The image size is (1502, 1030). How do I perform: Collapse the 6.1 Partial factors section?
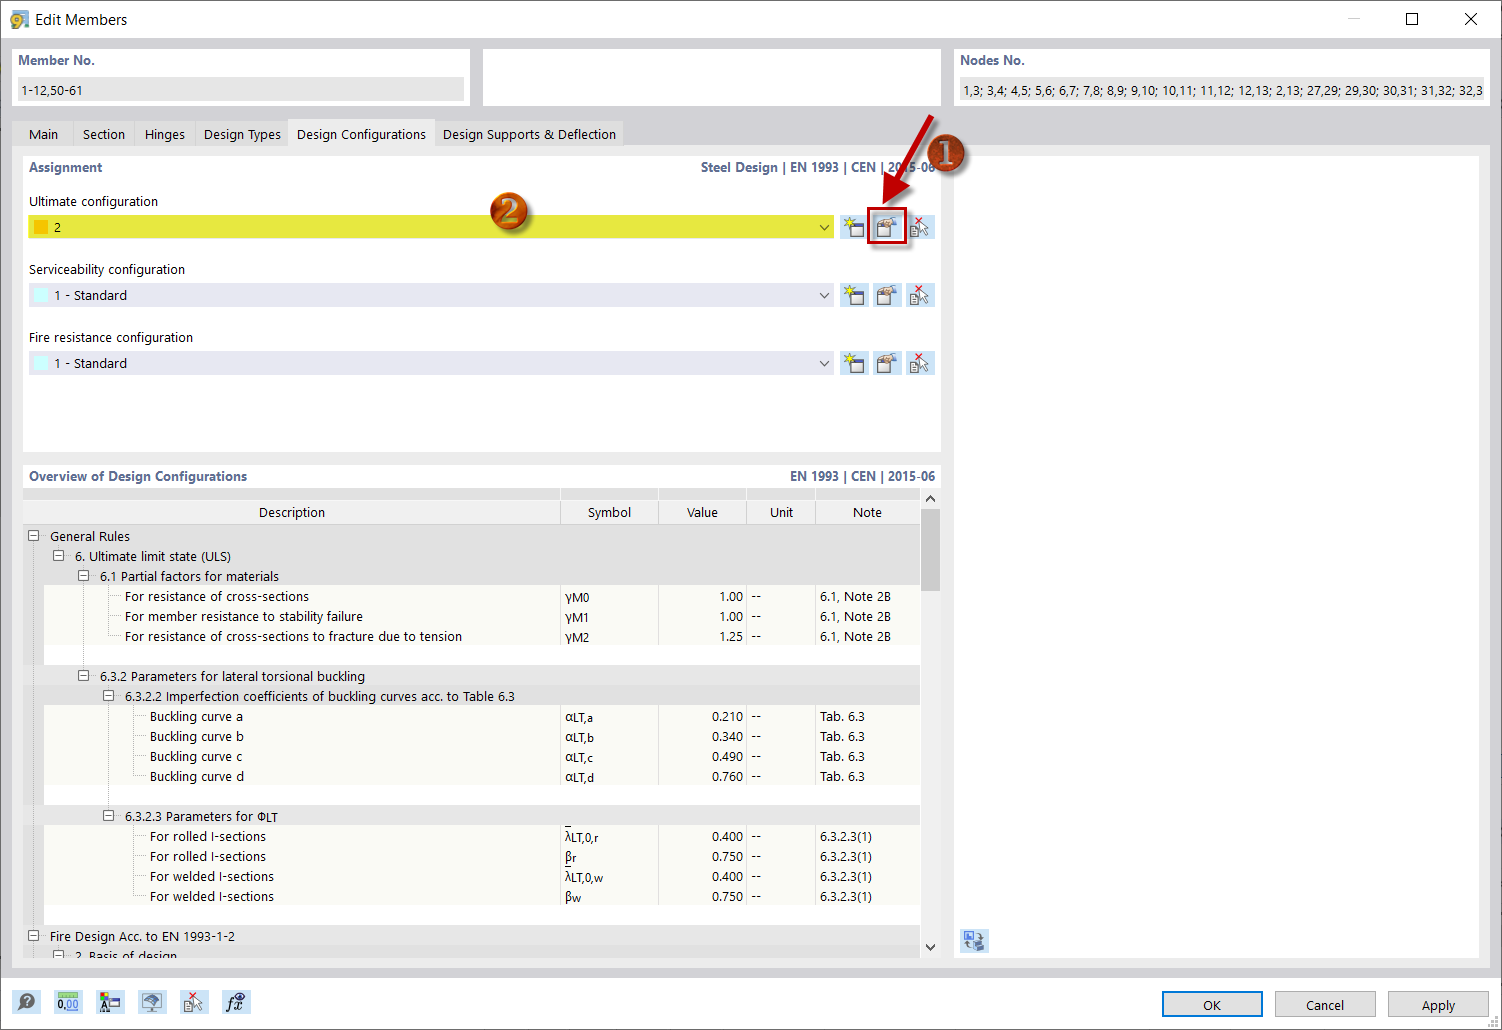coord(84,576)
